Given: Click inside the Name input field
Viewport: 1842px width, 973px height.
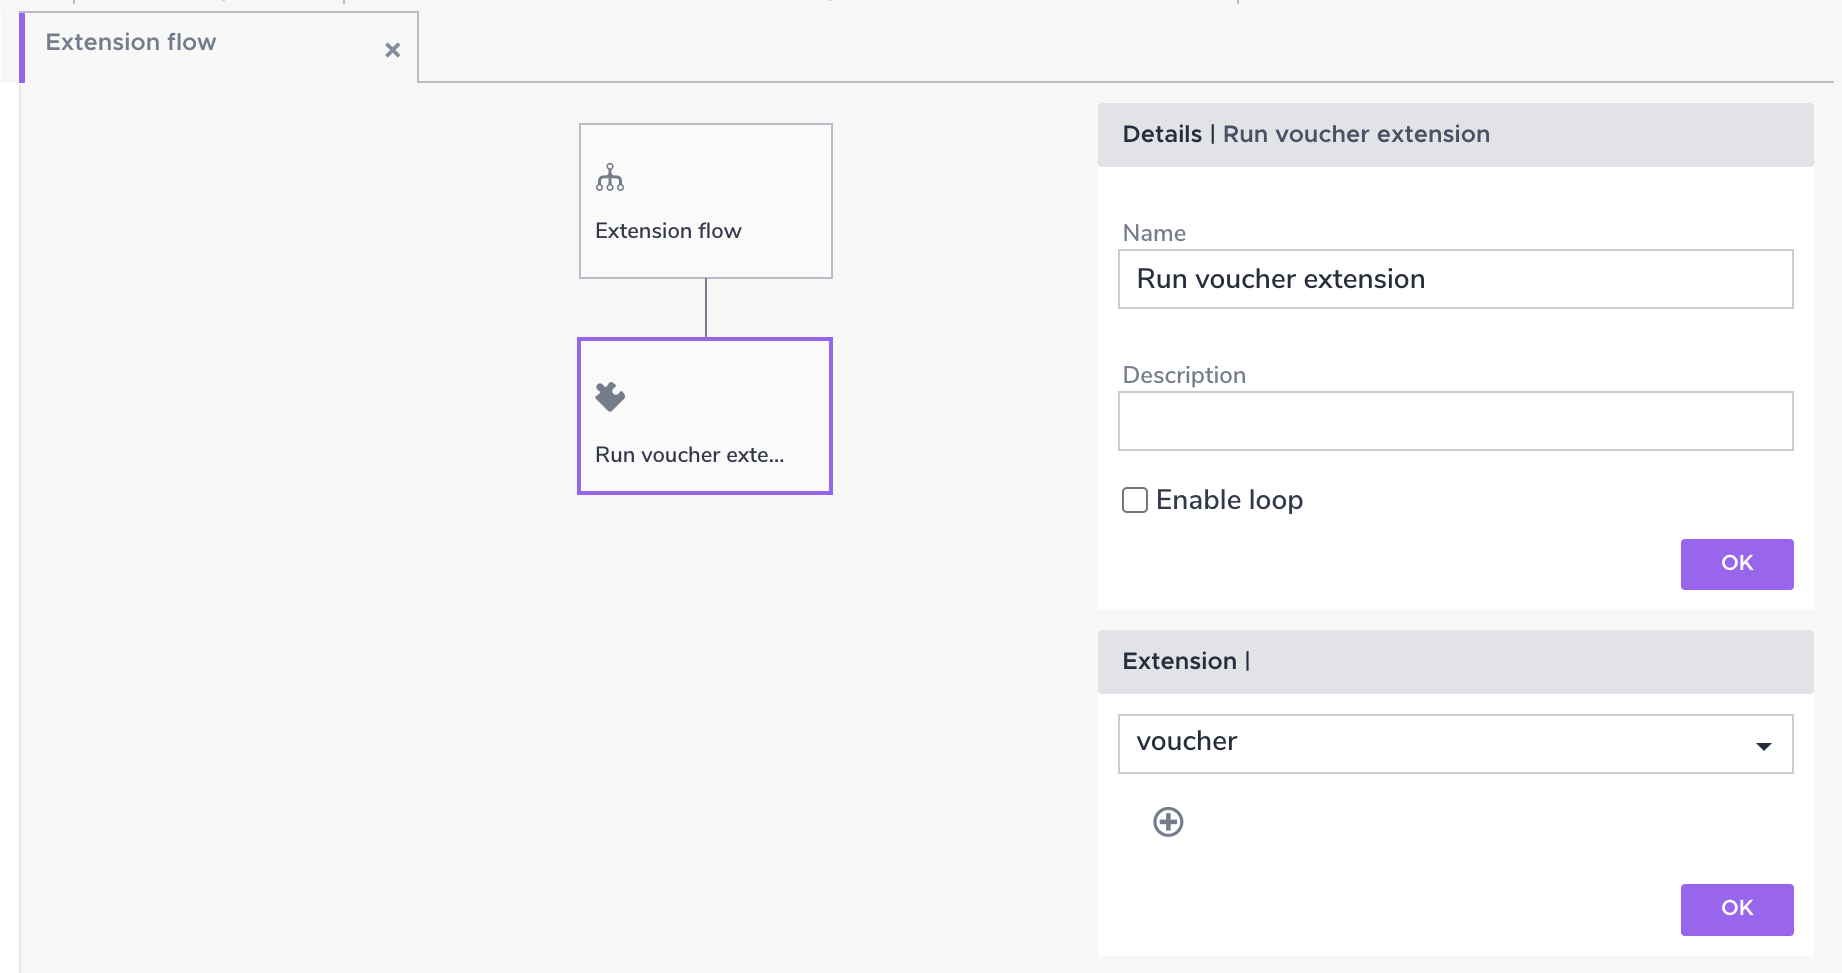Looking at the screenshot, I should 1455,279.
